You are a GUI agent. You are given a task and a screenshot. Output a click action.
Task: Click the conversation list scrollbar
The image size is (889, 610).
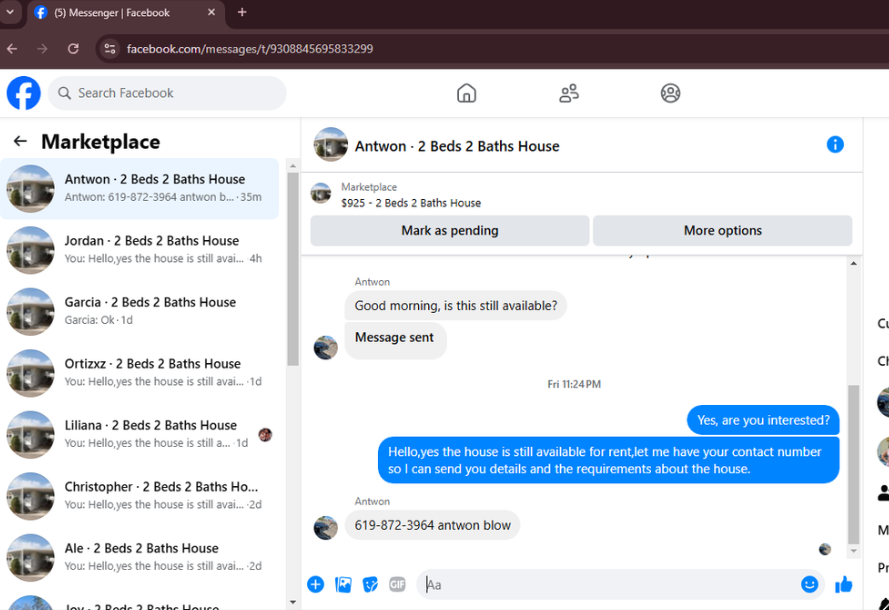click(293, 269)
